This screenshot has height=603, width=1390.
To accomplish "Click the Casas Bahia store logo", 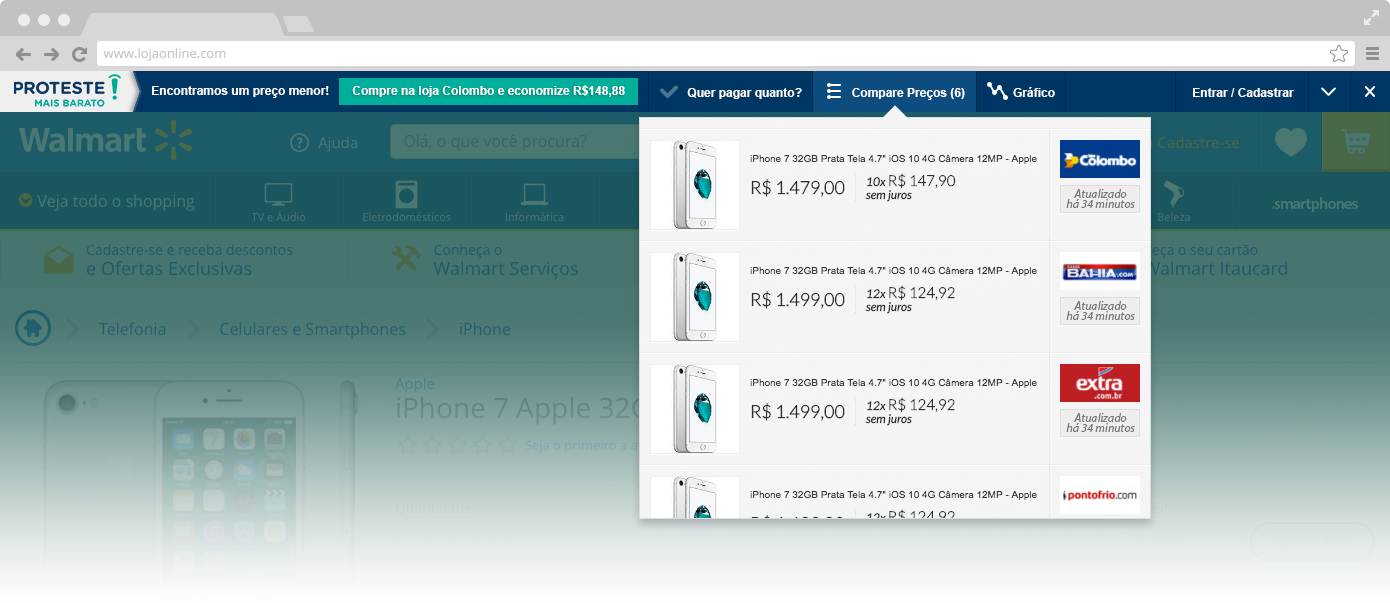I will pos(1099,271).
